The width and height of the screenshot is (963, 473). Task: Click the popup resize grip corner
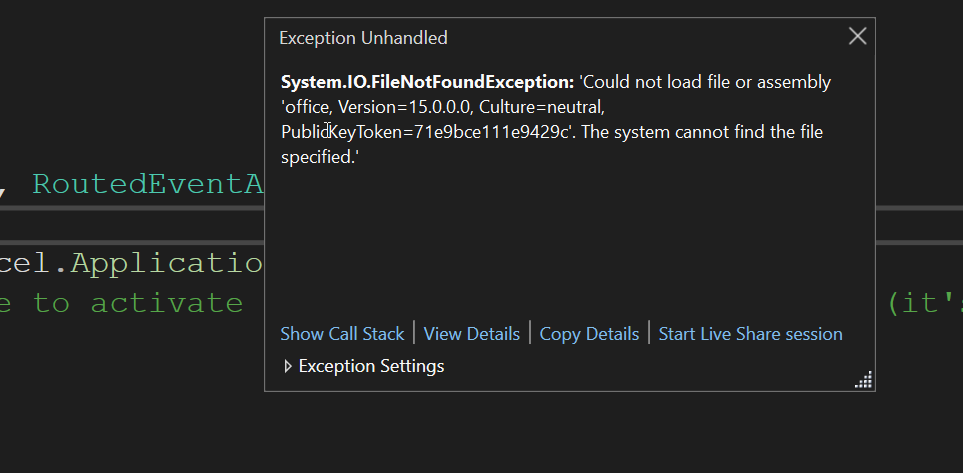[x=864, y=380]
